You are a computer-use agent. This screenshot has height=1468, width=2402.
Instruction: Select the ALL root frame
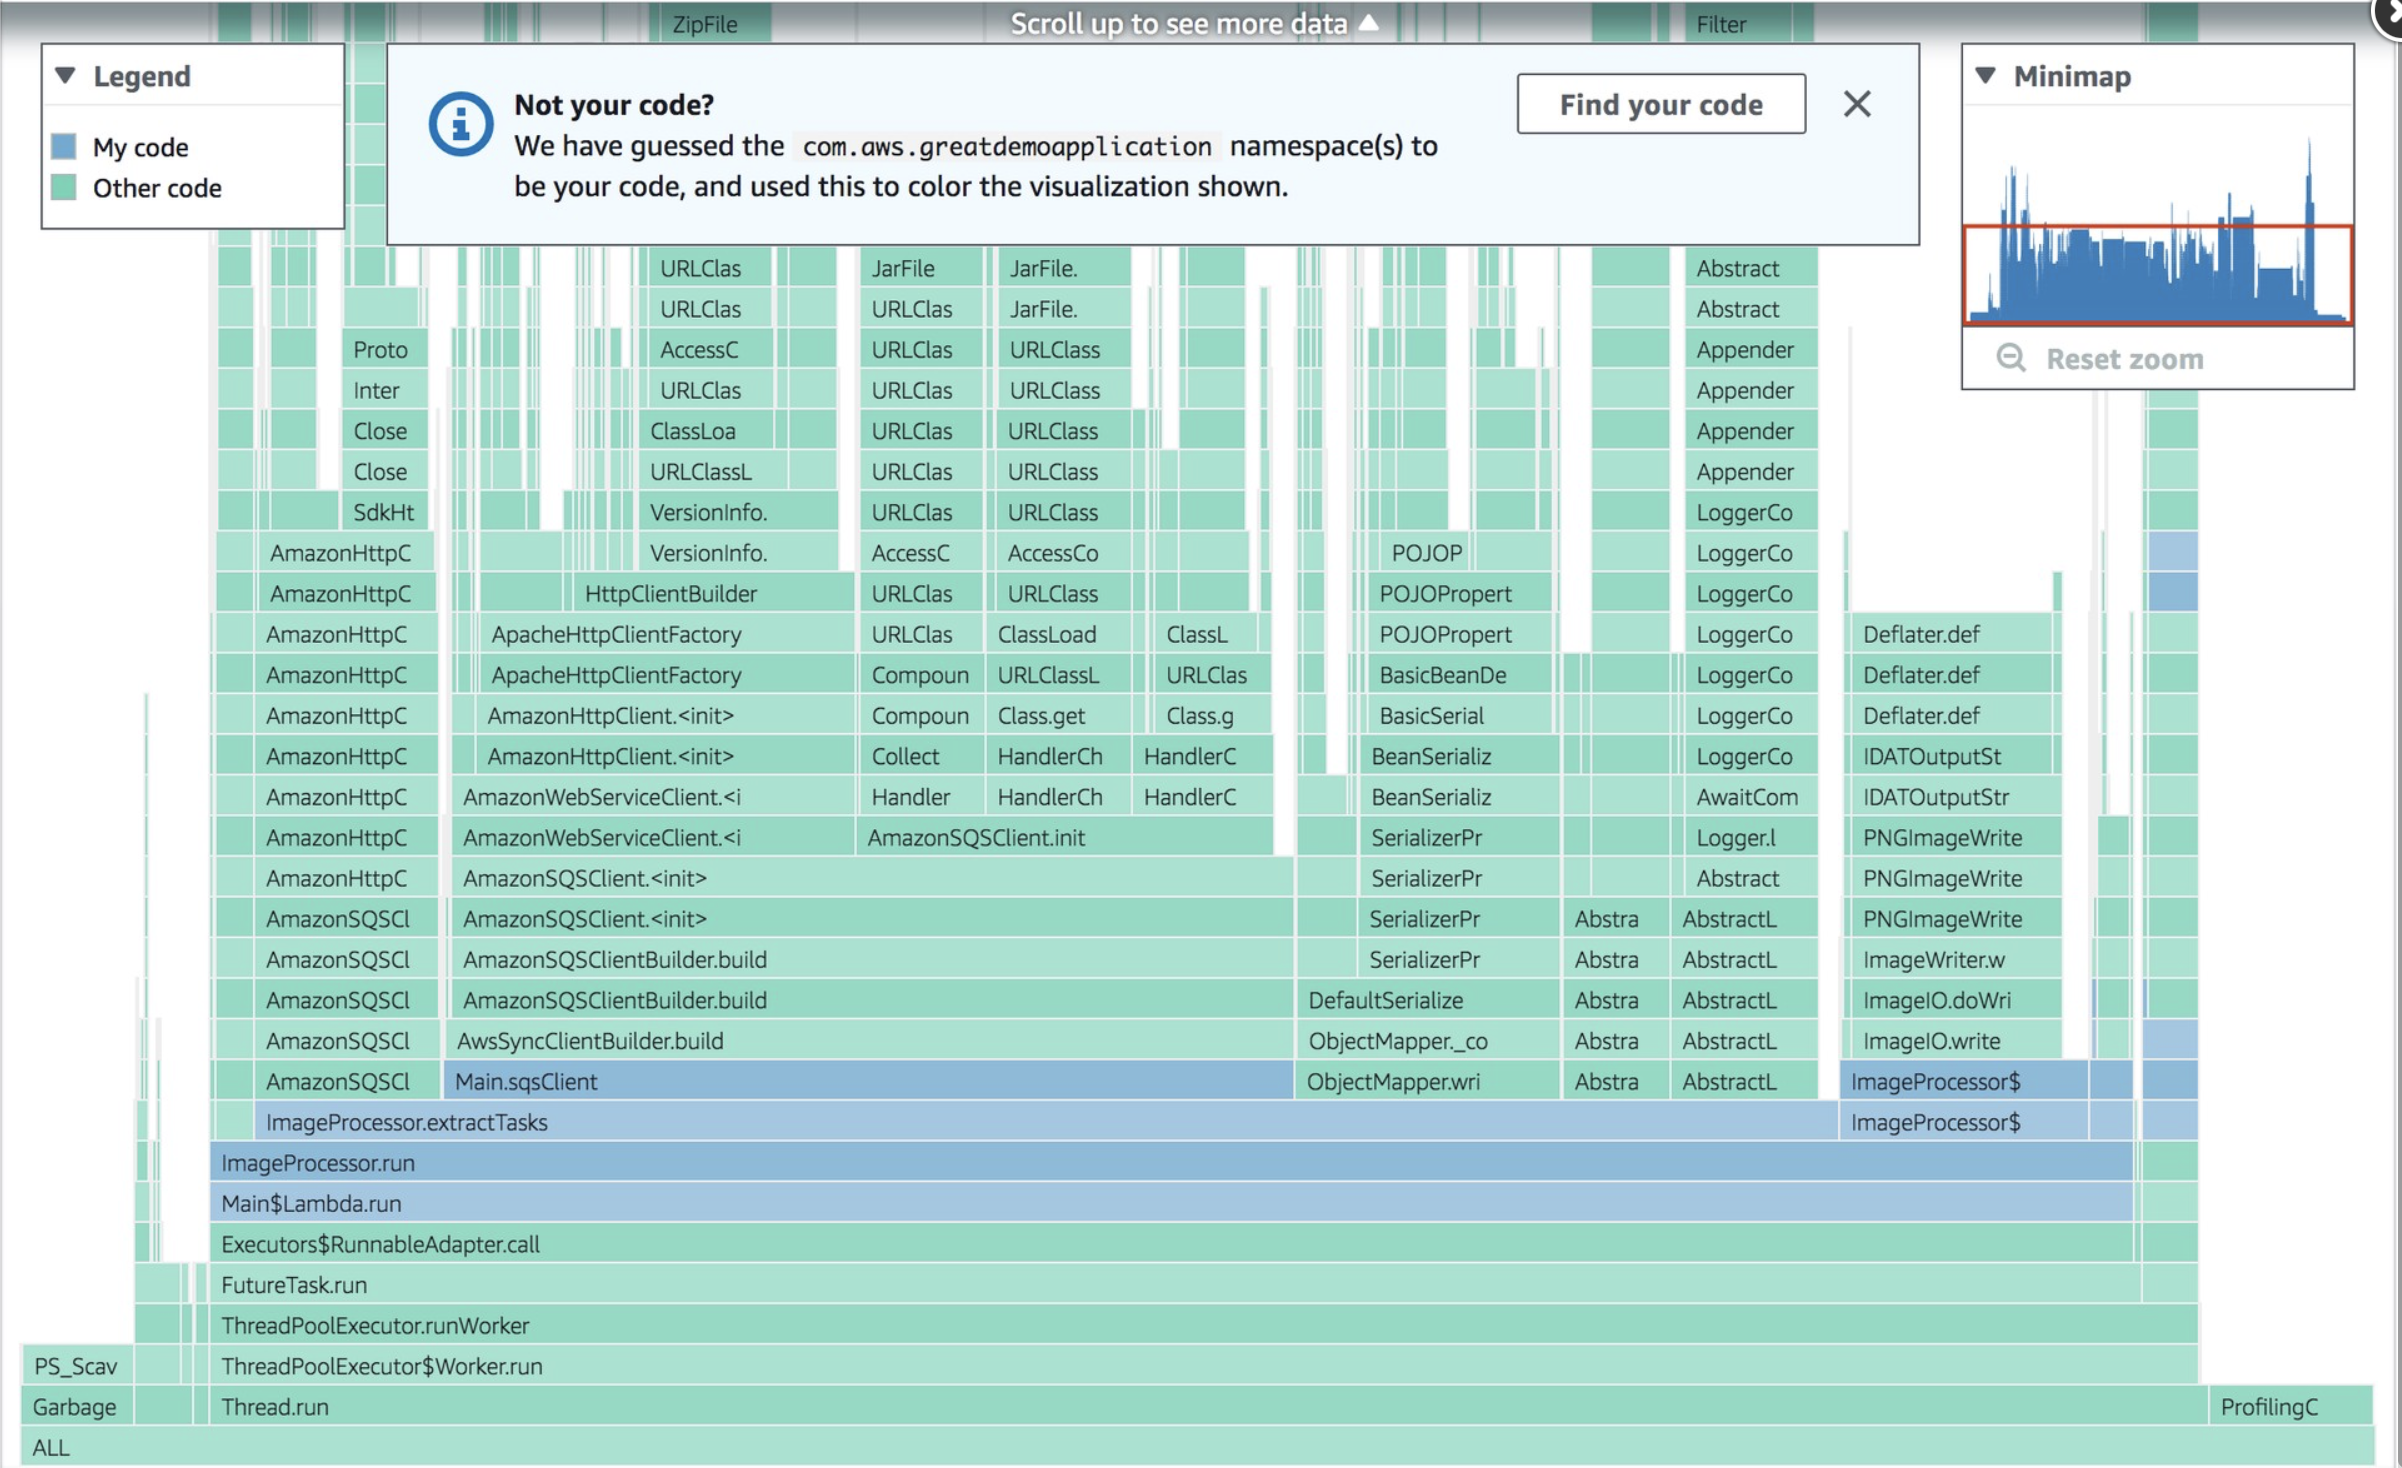(x=1196, y=1448)
